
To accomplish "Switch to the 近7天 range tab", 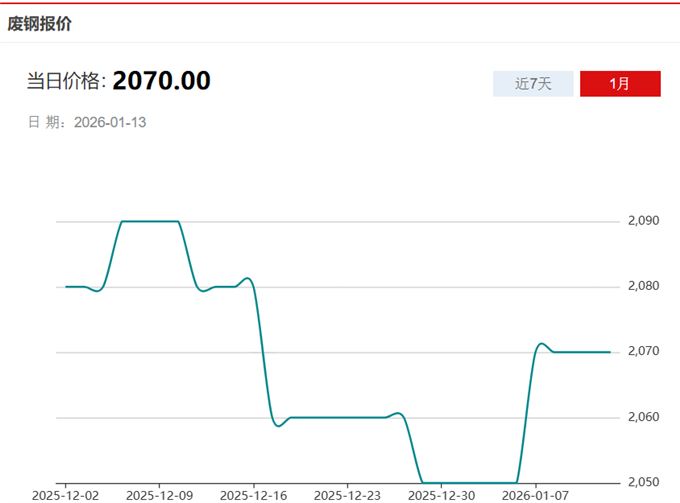I will 533,84.
